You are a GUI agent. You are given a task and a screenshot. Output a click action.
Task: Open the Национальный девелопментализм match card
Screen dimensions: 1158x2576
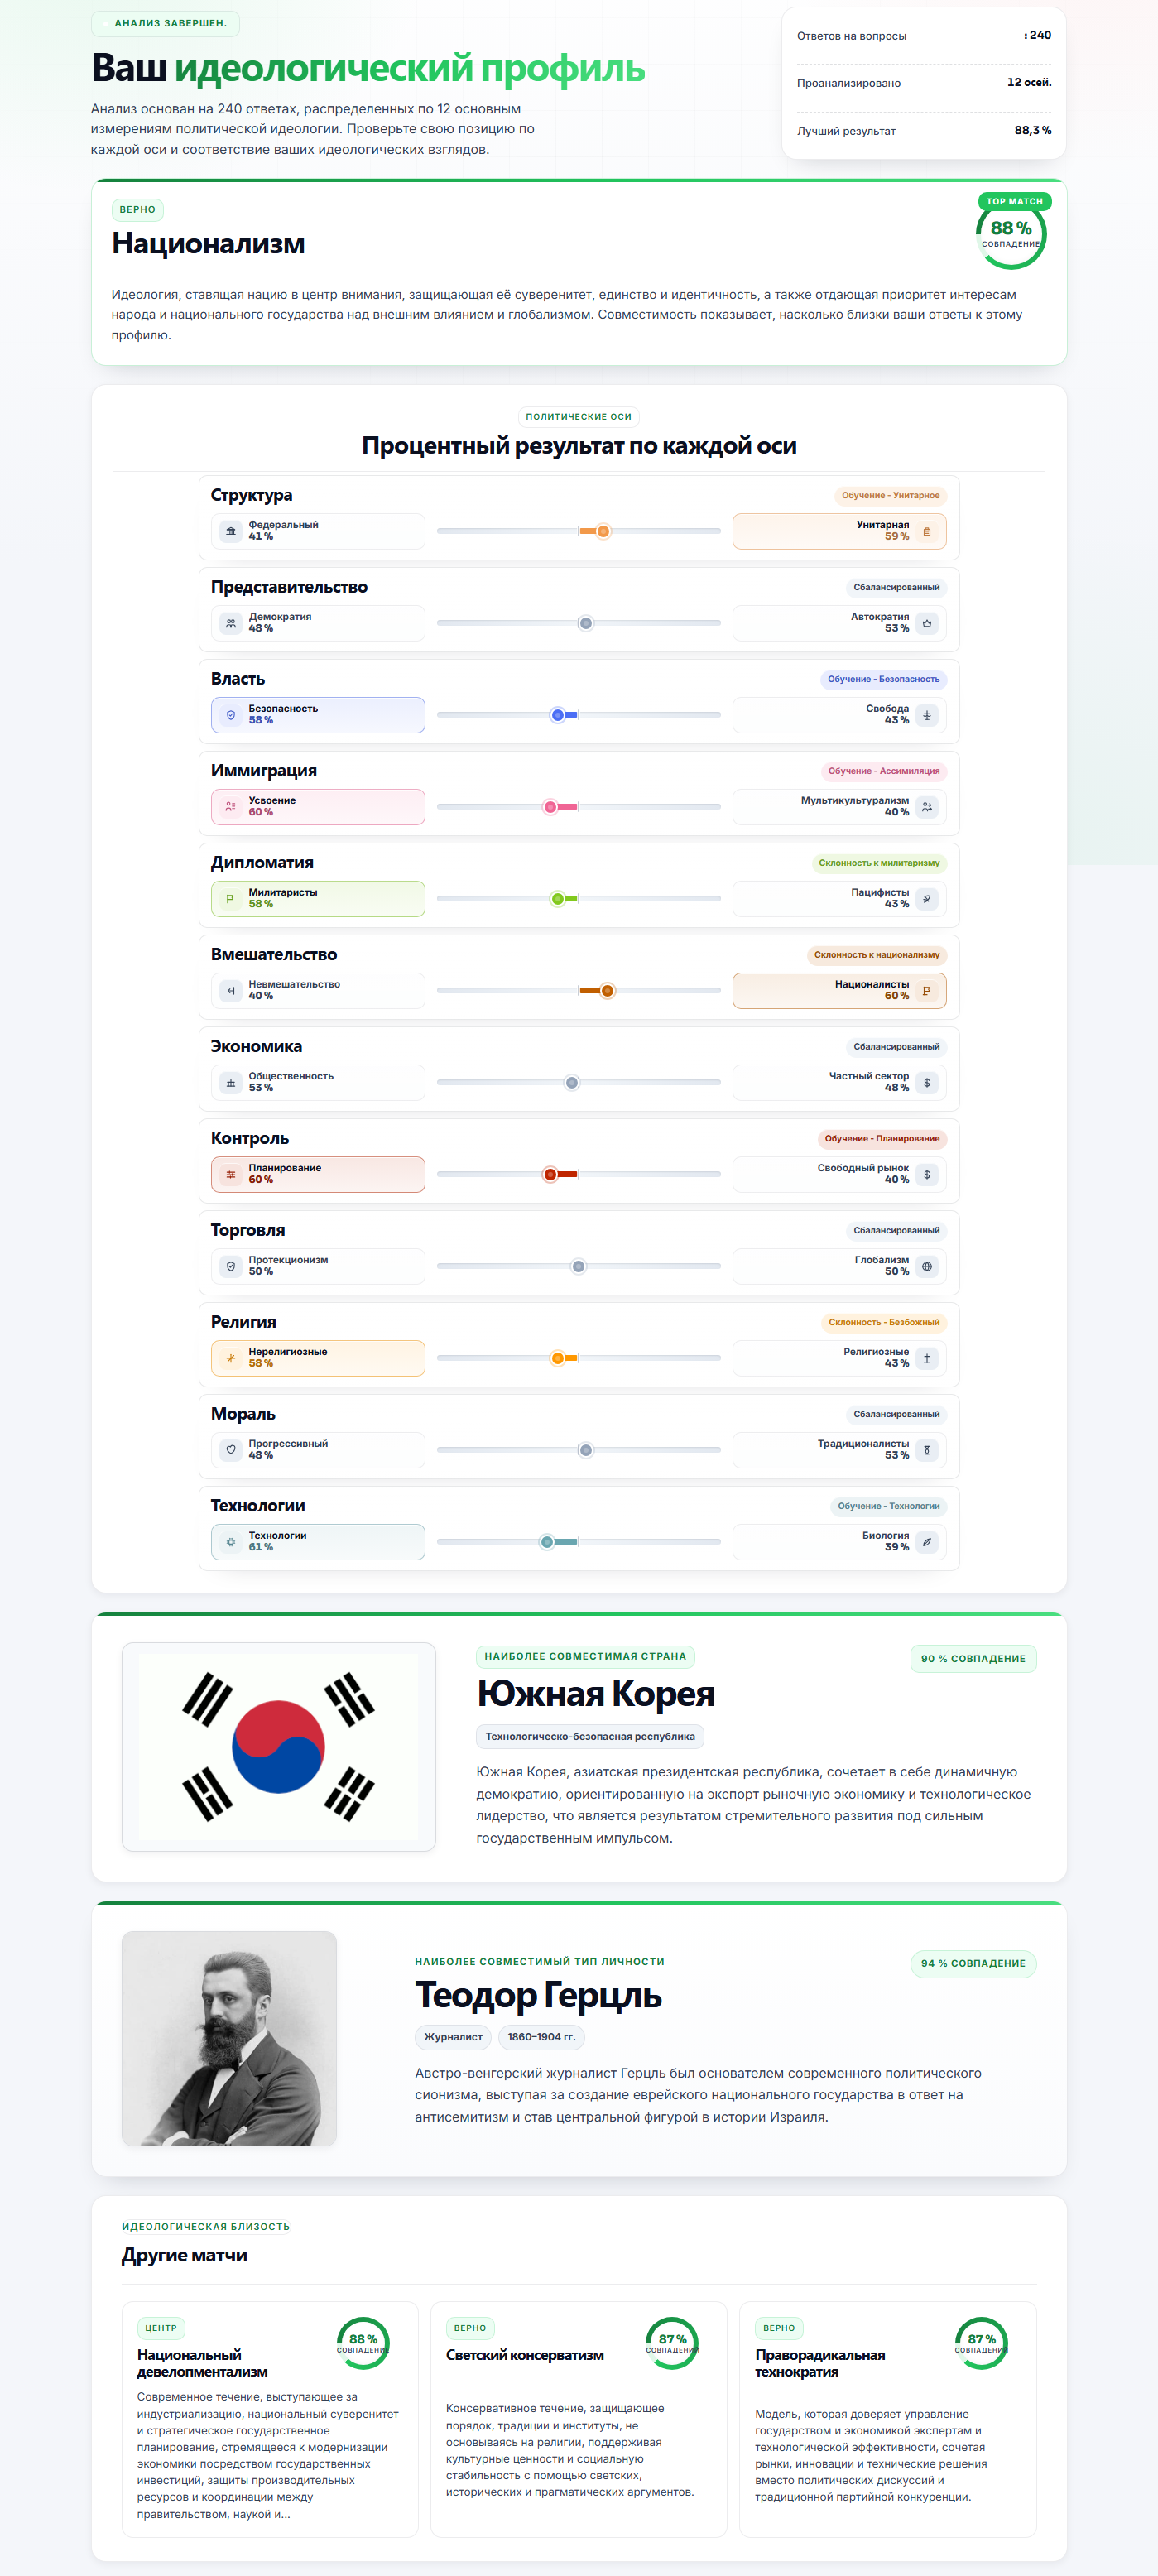[270, 2419]
